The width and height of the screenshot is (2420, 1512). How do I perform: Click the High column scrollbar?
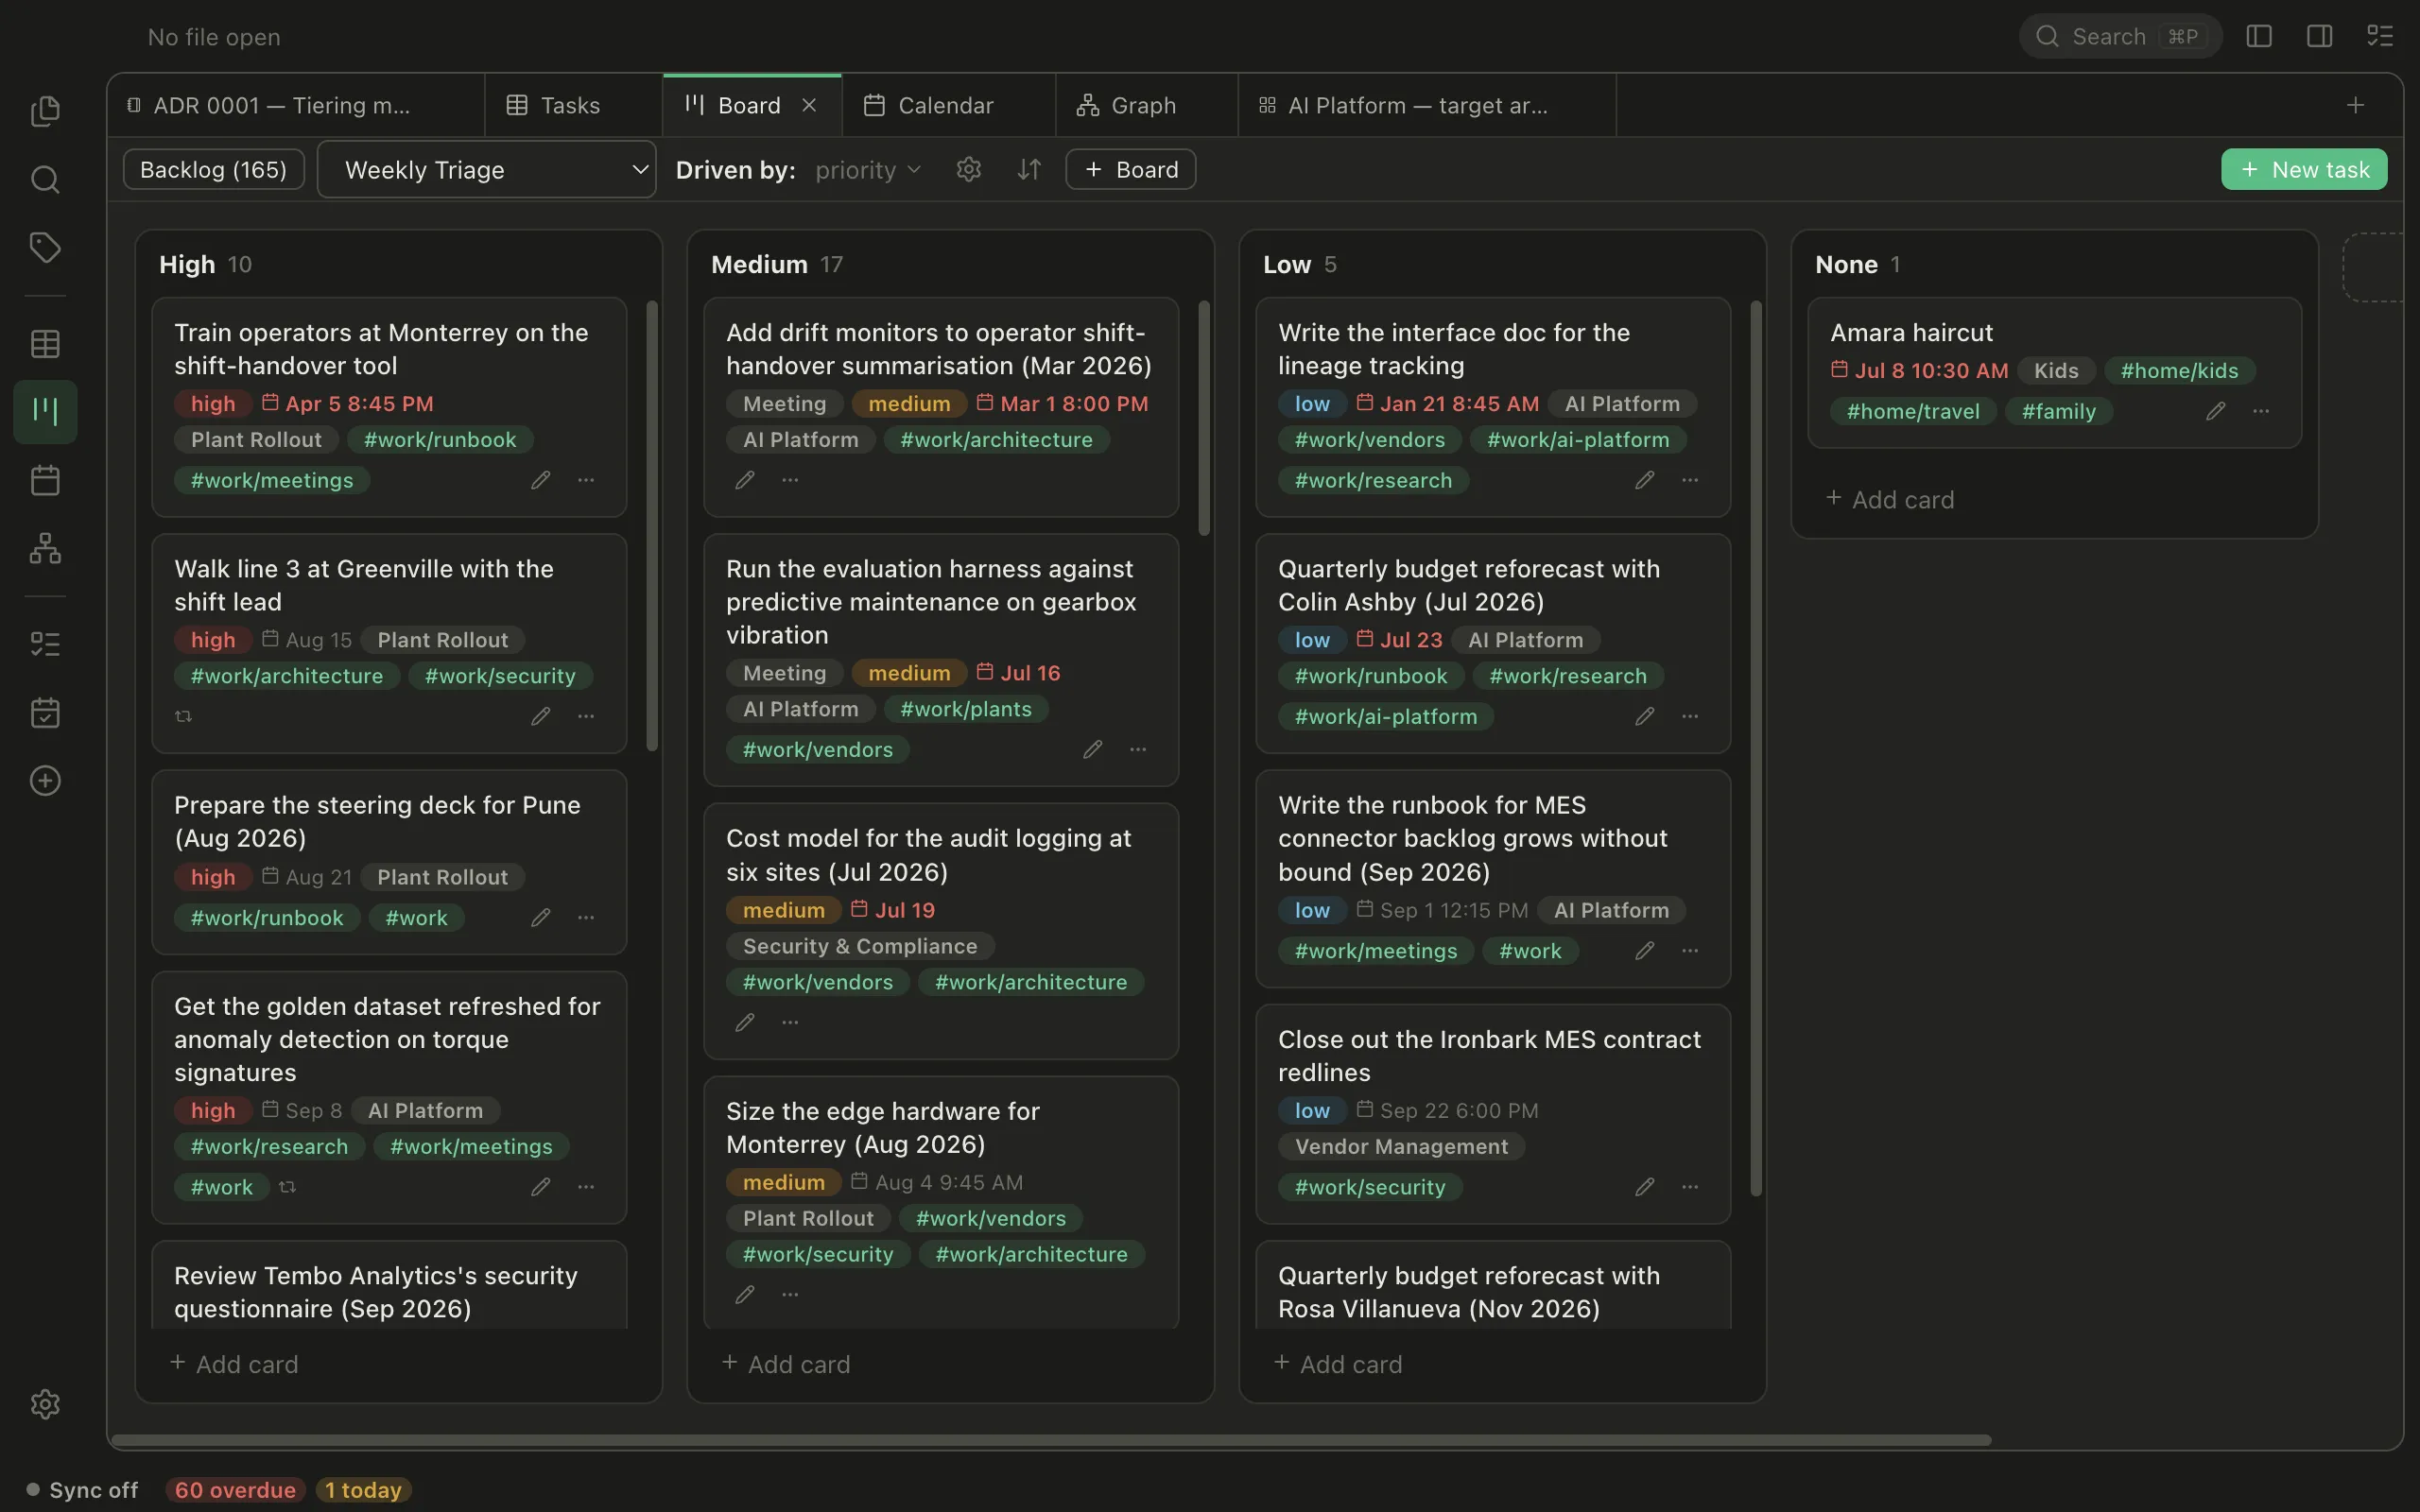[x=652, y=526]
